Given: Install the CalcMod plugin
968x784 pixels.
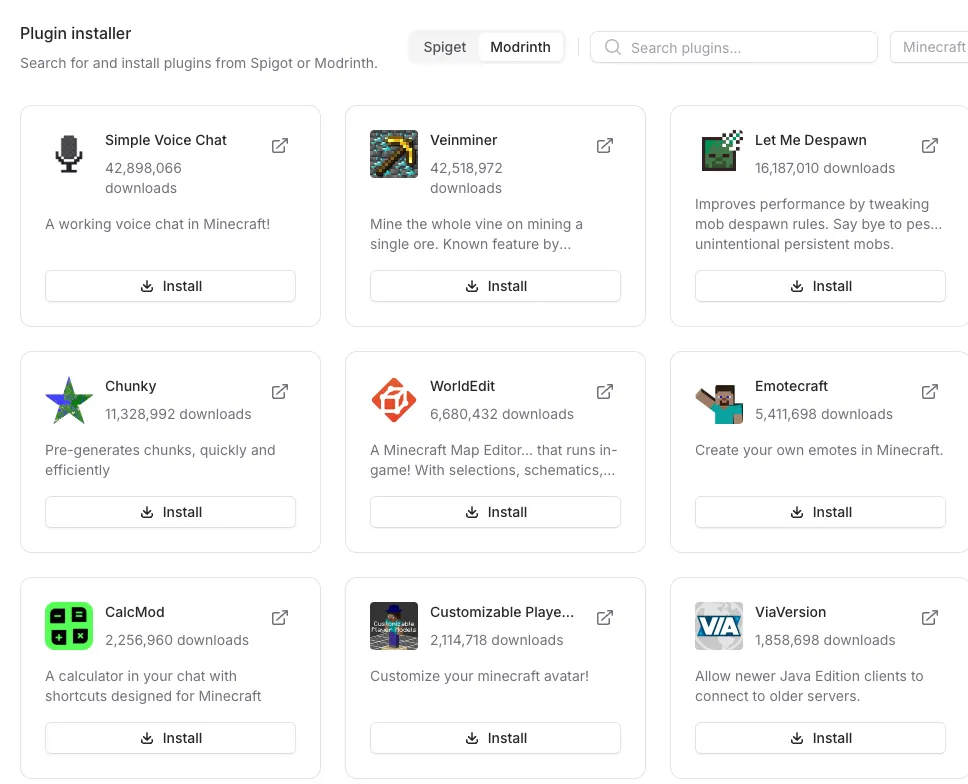Looking at the screenshot, I should [170, 738].
